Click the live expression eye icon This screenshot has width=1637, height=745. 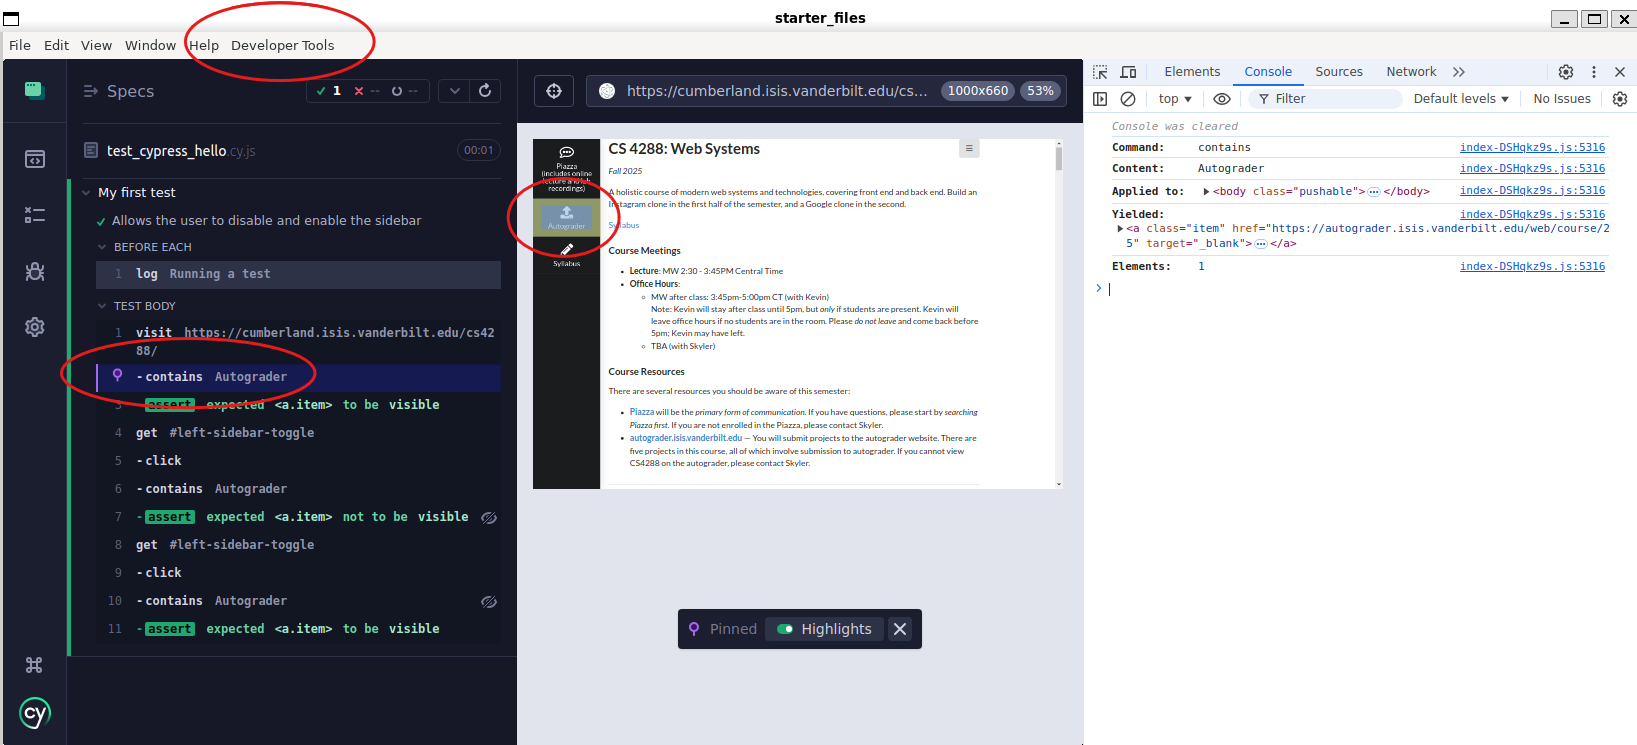click(x=1221, y=99)
